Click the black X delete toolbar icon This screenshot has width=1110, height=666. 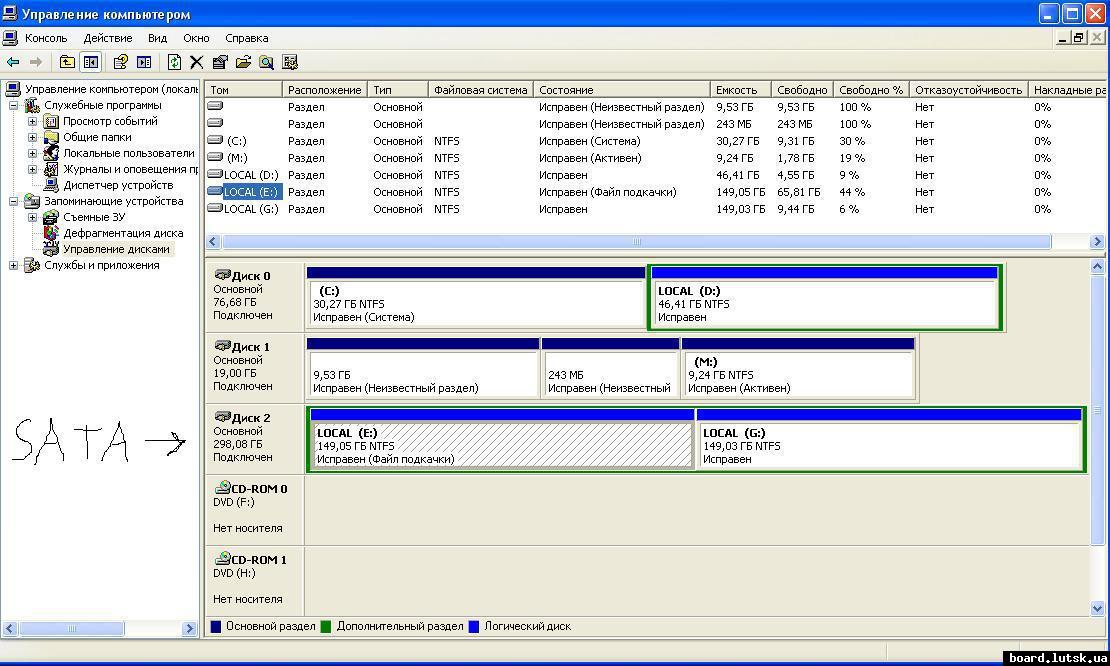pos(197,62)
